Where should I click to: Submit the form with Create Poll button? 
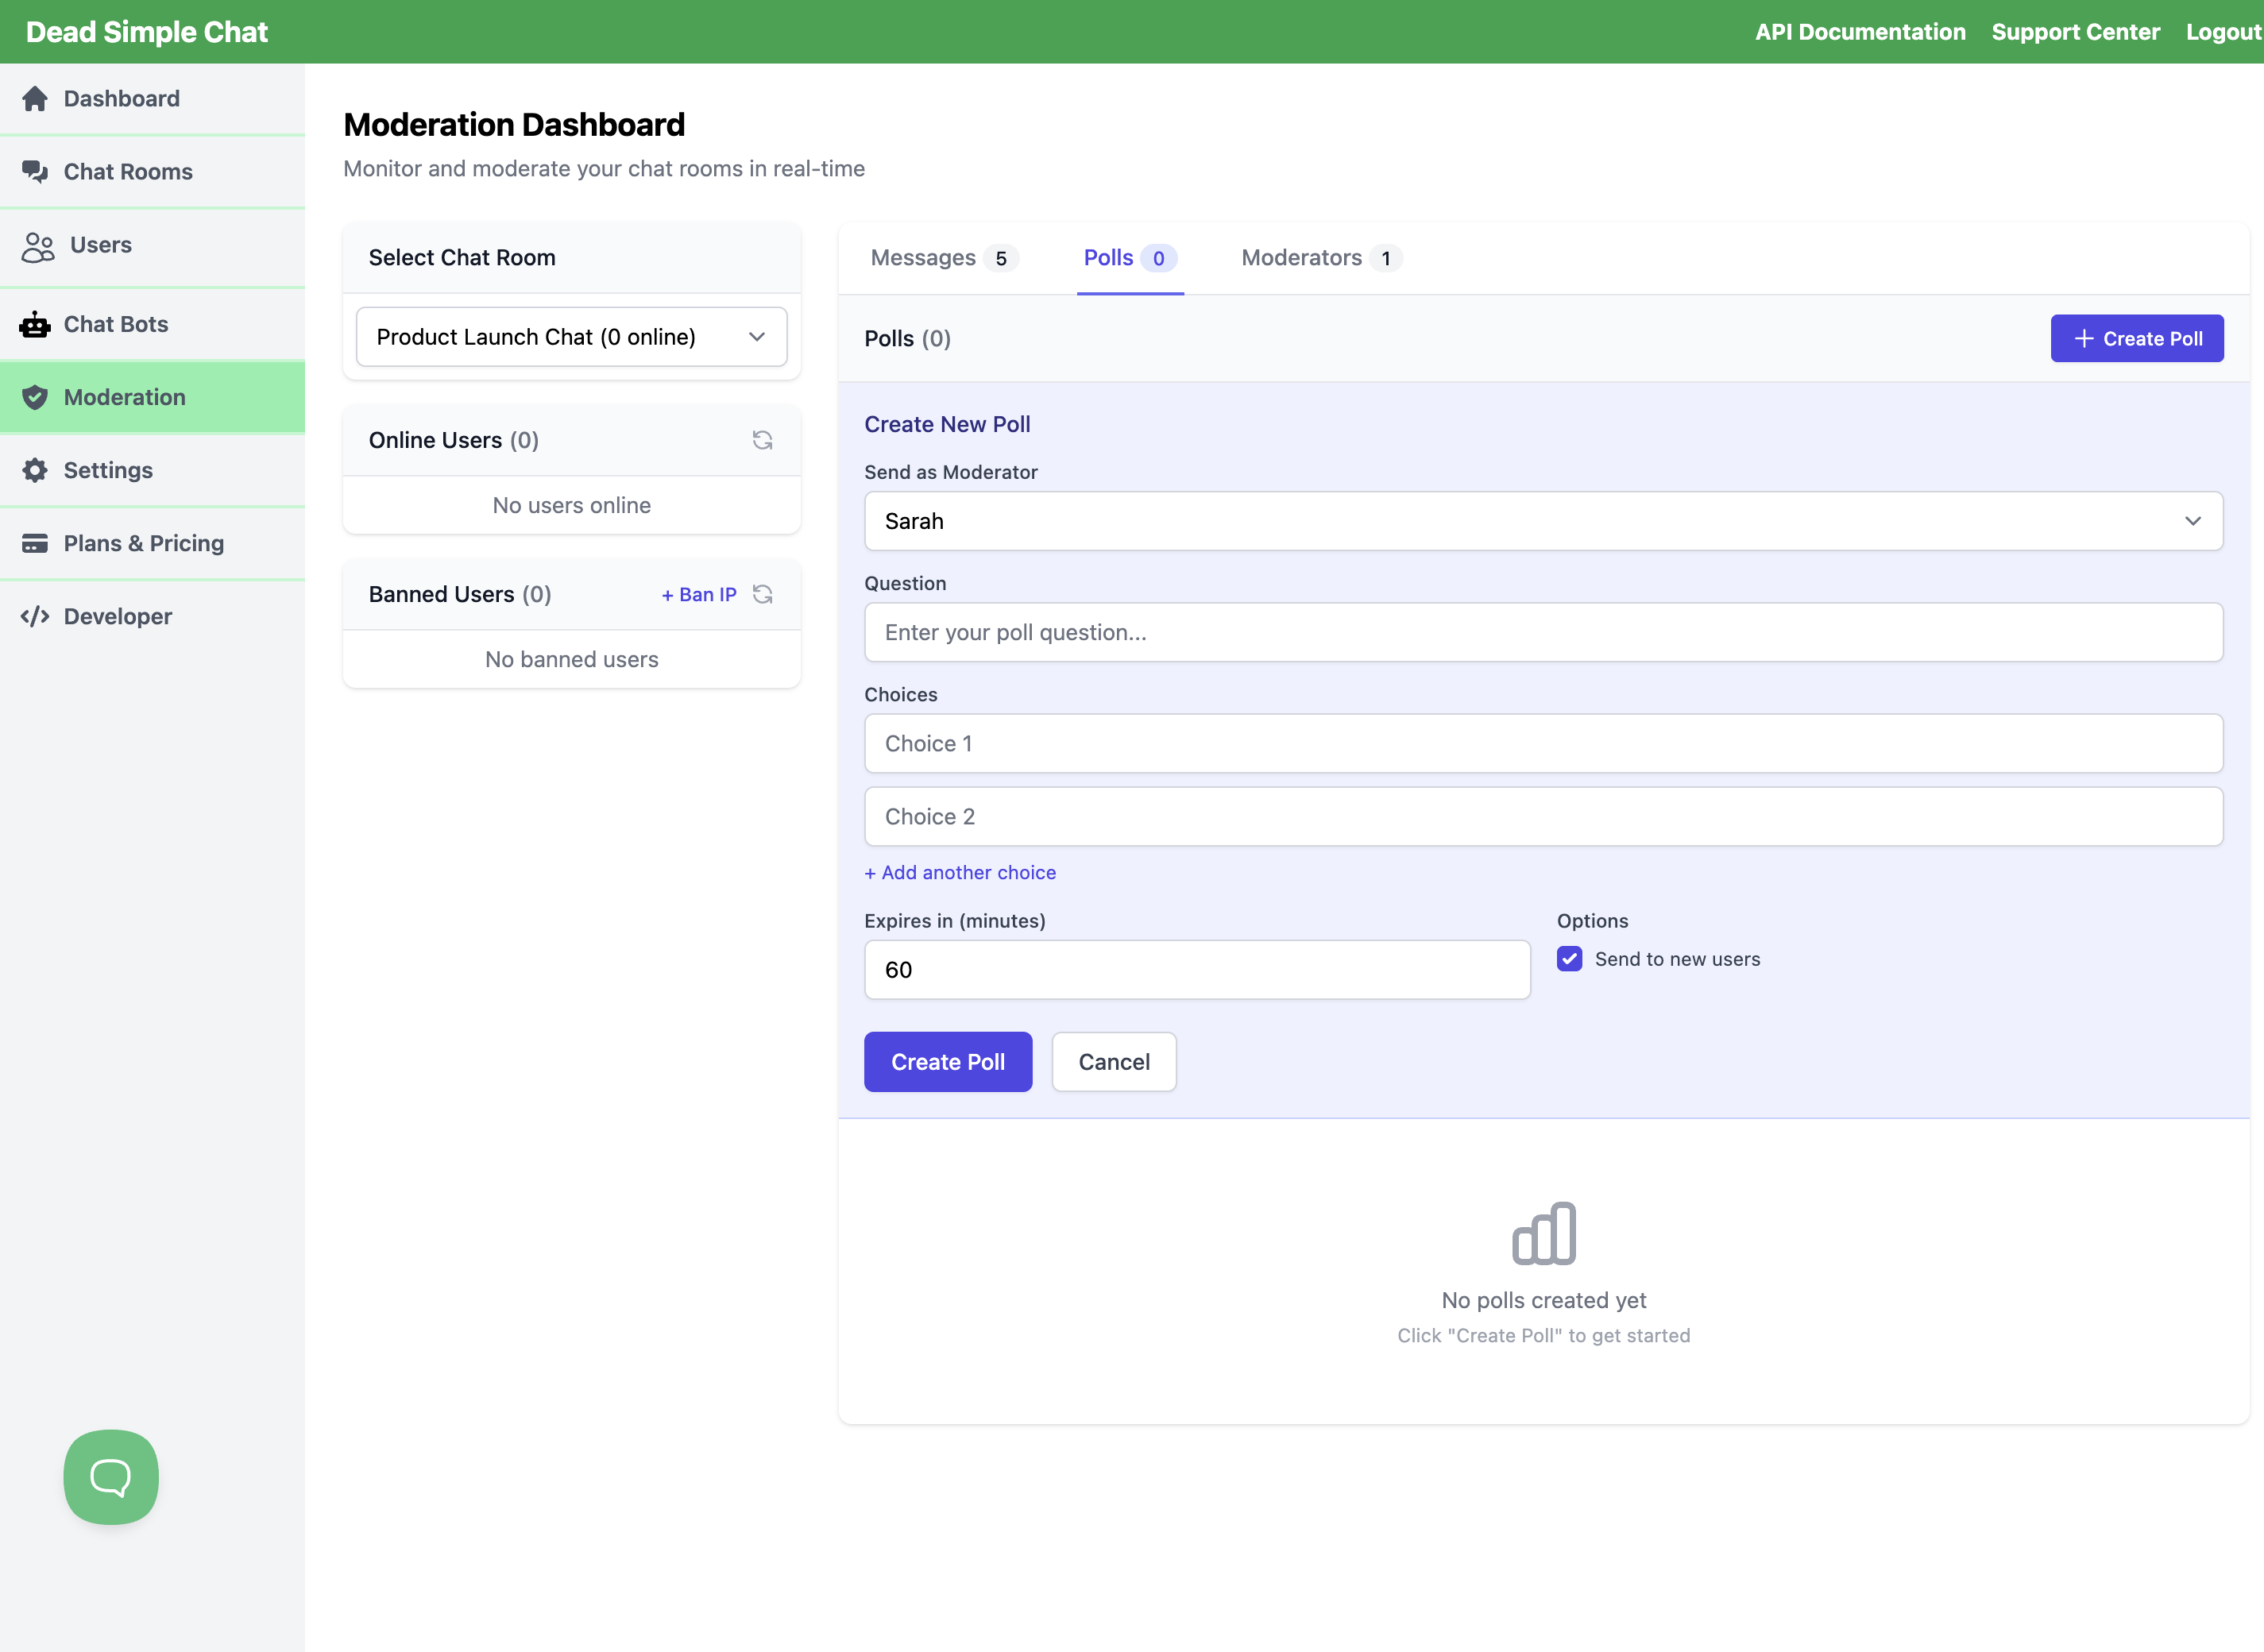(x=948, y=1062)
